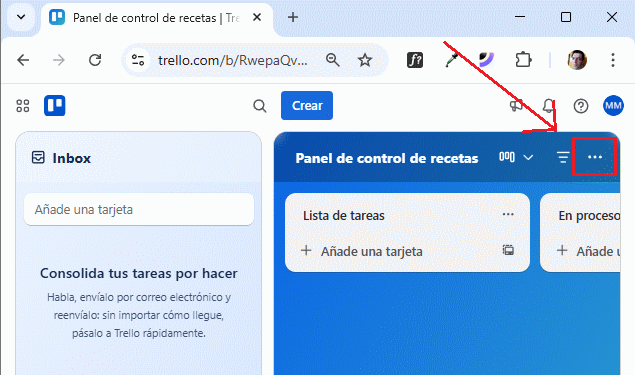The image size is (635, 375).
Task: Click the Trello logo home icon
Action: [x=55, y=106]
